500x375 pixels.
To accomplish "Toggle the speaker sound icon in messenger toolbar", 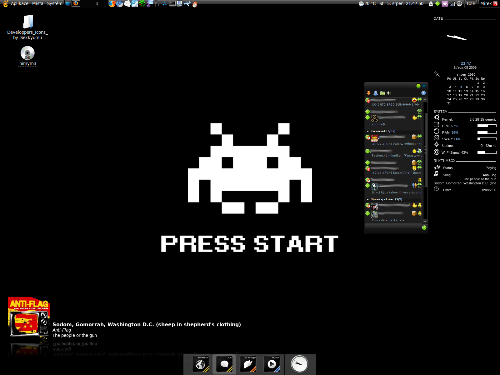I will tap(389, 93).
